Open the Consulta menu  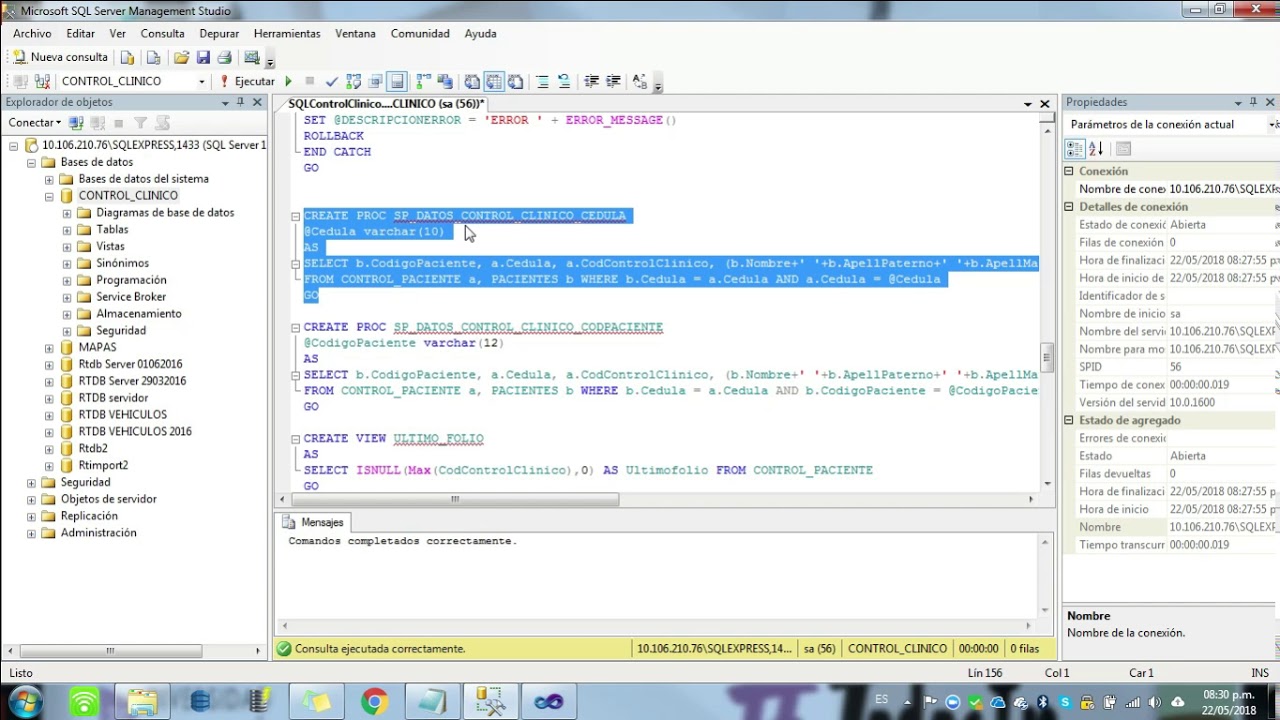pos(162,33)
